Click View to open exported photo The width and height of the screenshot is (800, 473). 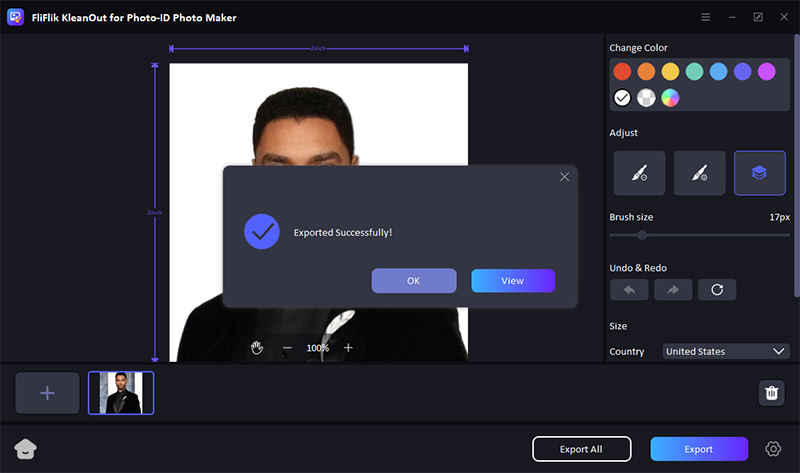point(512,281)
